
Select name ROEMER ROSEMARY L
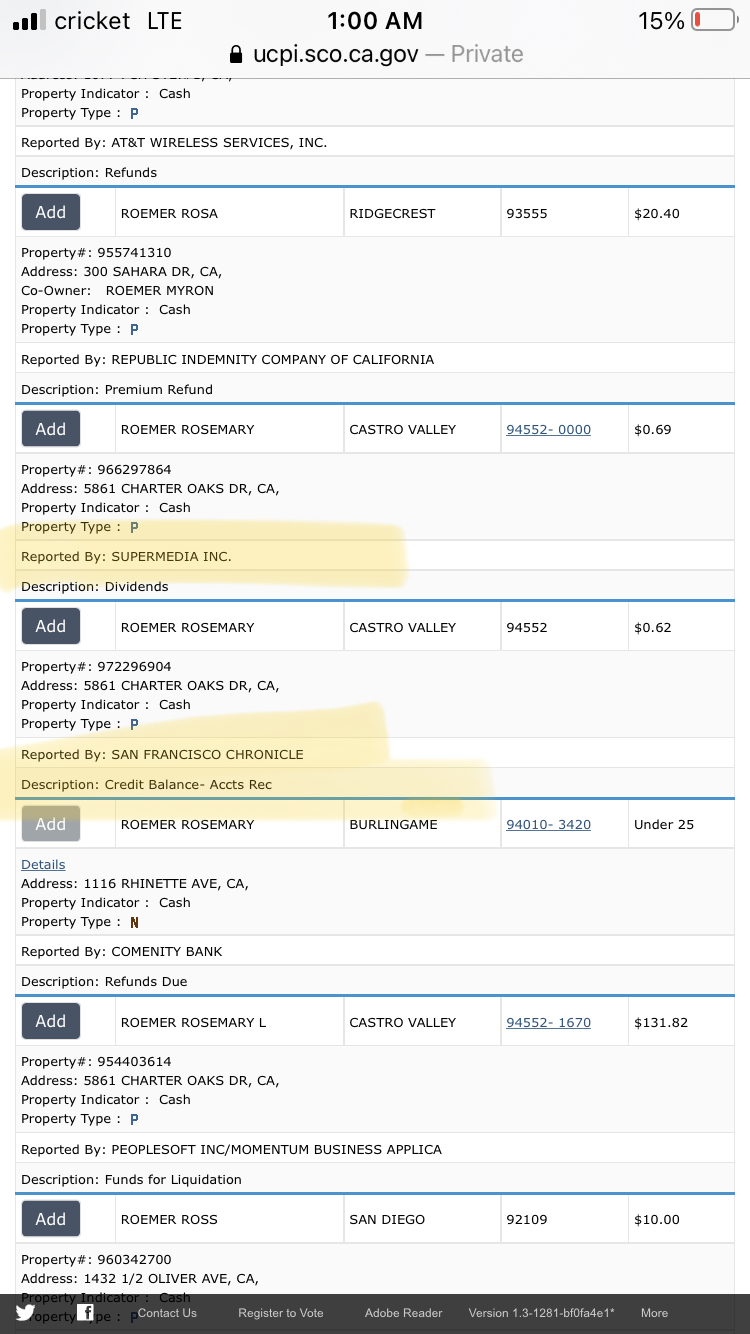(194, 1022)
